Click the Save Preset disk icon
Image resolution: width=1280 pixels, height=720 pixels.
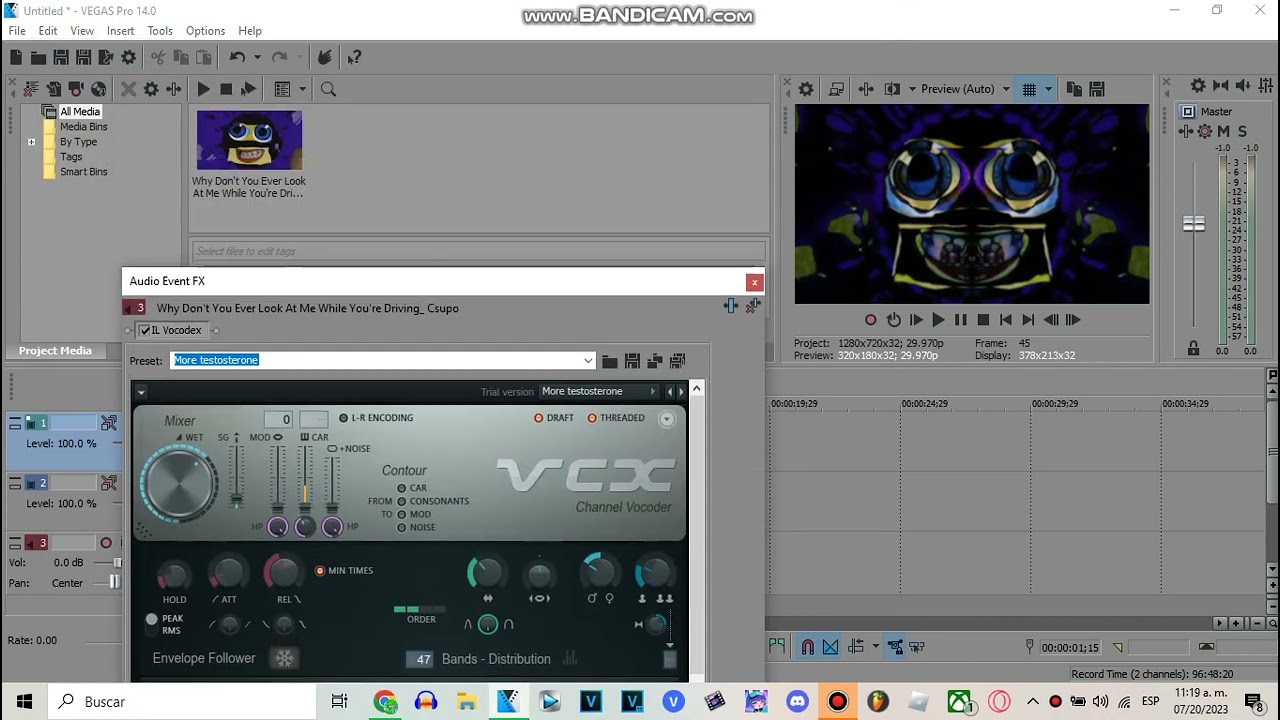[632, 361]
